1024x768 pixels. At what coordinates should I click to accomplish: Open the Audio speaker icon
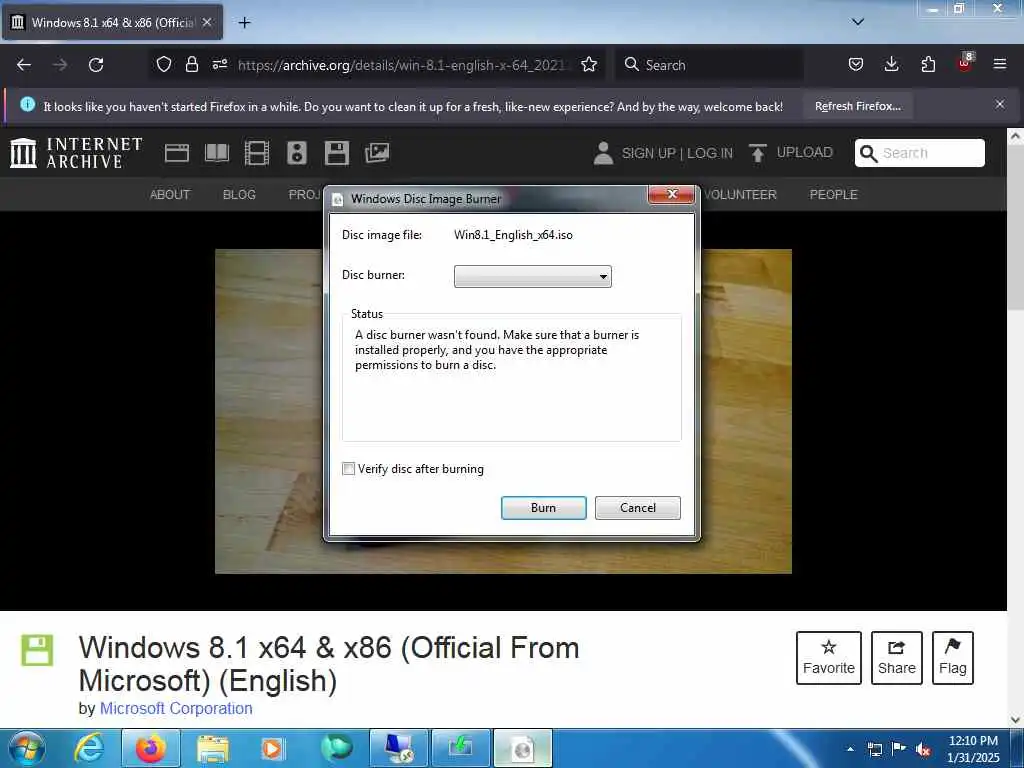click(x=296, y=153)
